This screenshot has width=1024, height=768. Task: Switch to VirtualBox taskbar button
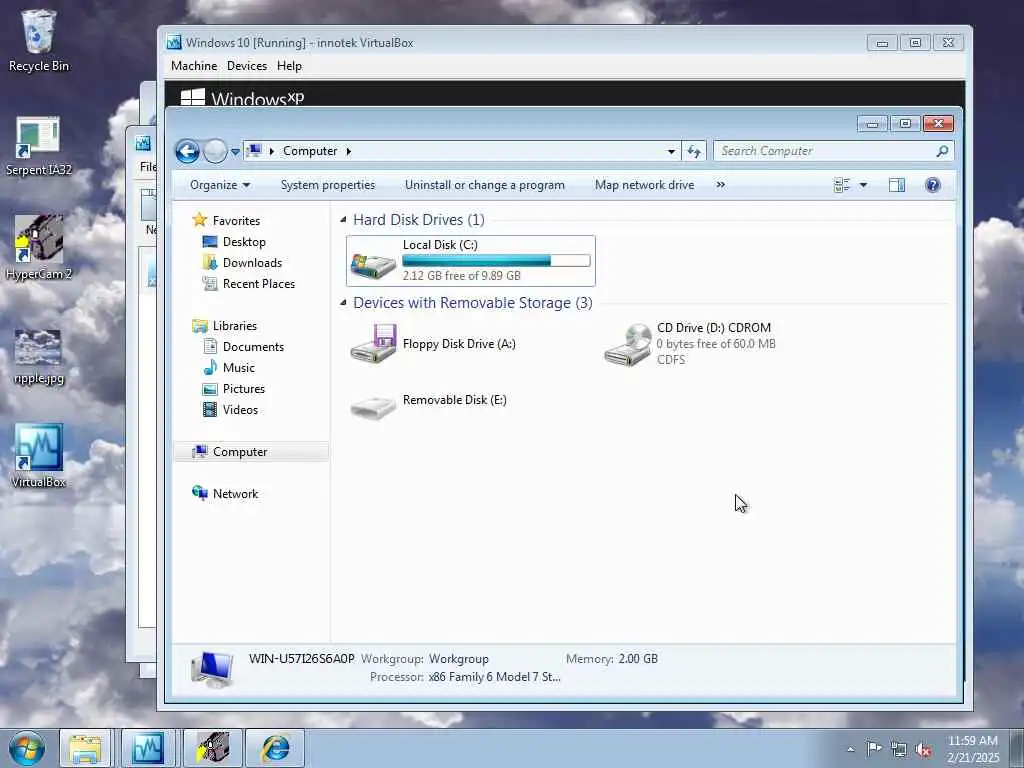pos(148,748)
